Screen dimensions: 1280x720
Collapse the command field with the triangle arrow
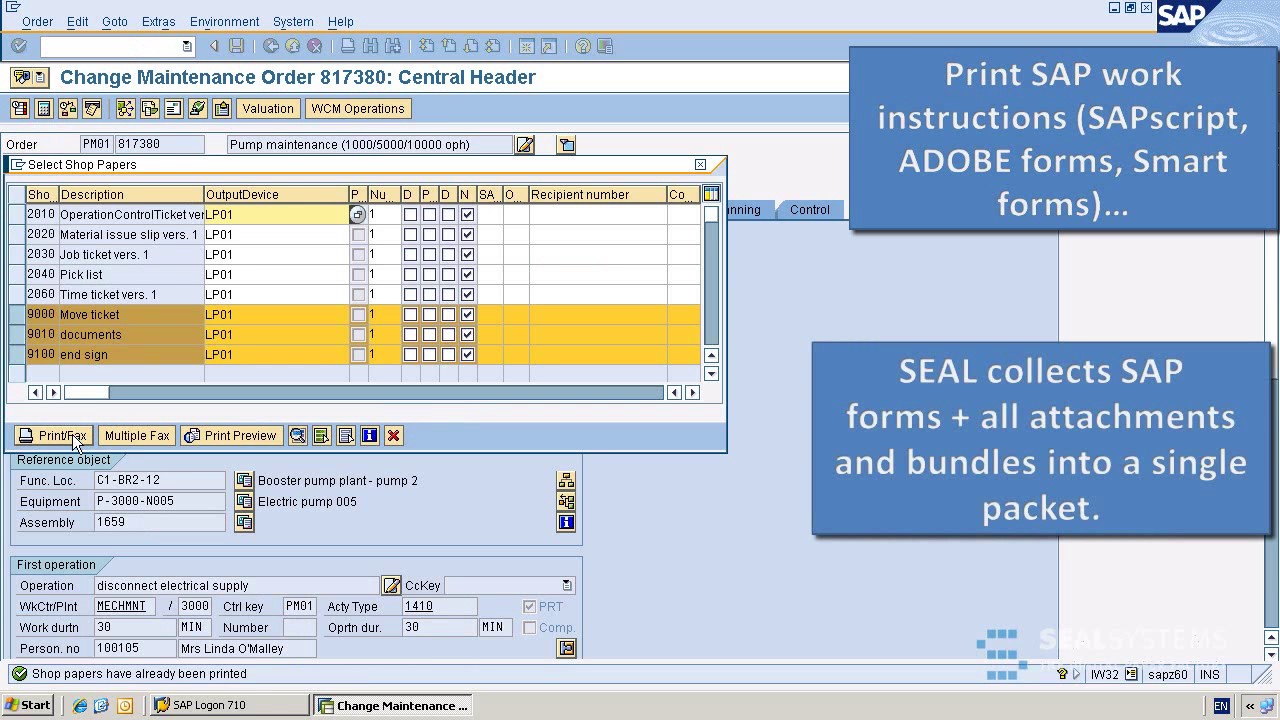pyautogui.click(x=213, y=46)
